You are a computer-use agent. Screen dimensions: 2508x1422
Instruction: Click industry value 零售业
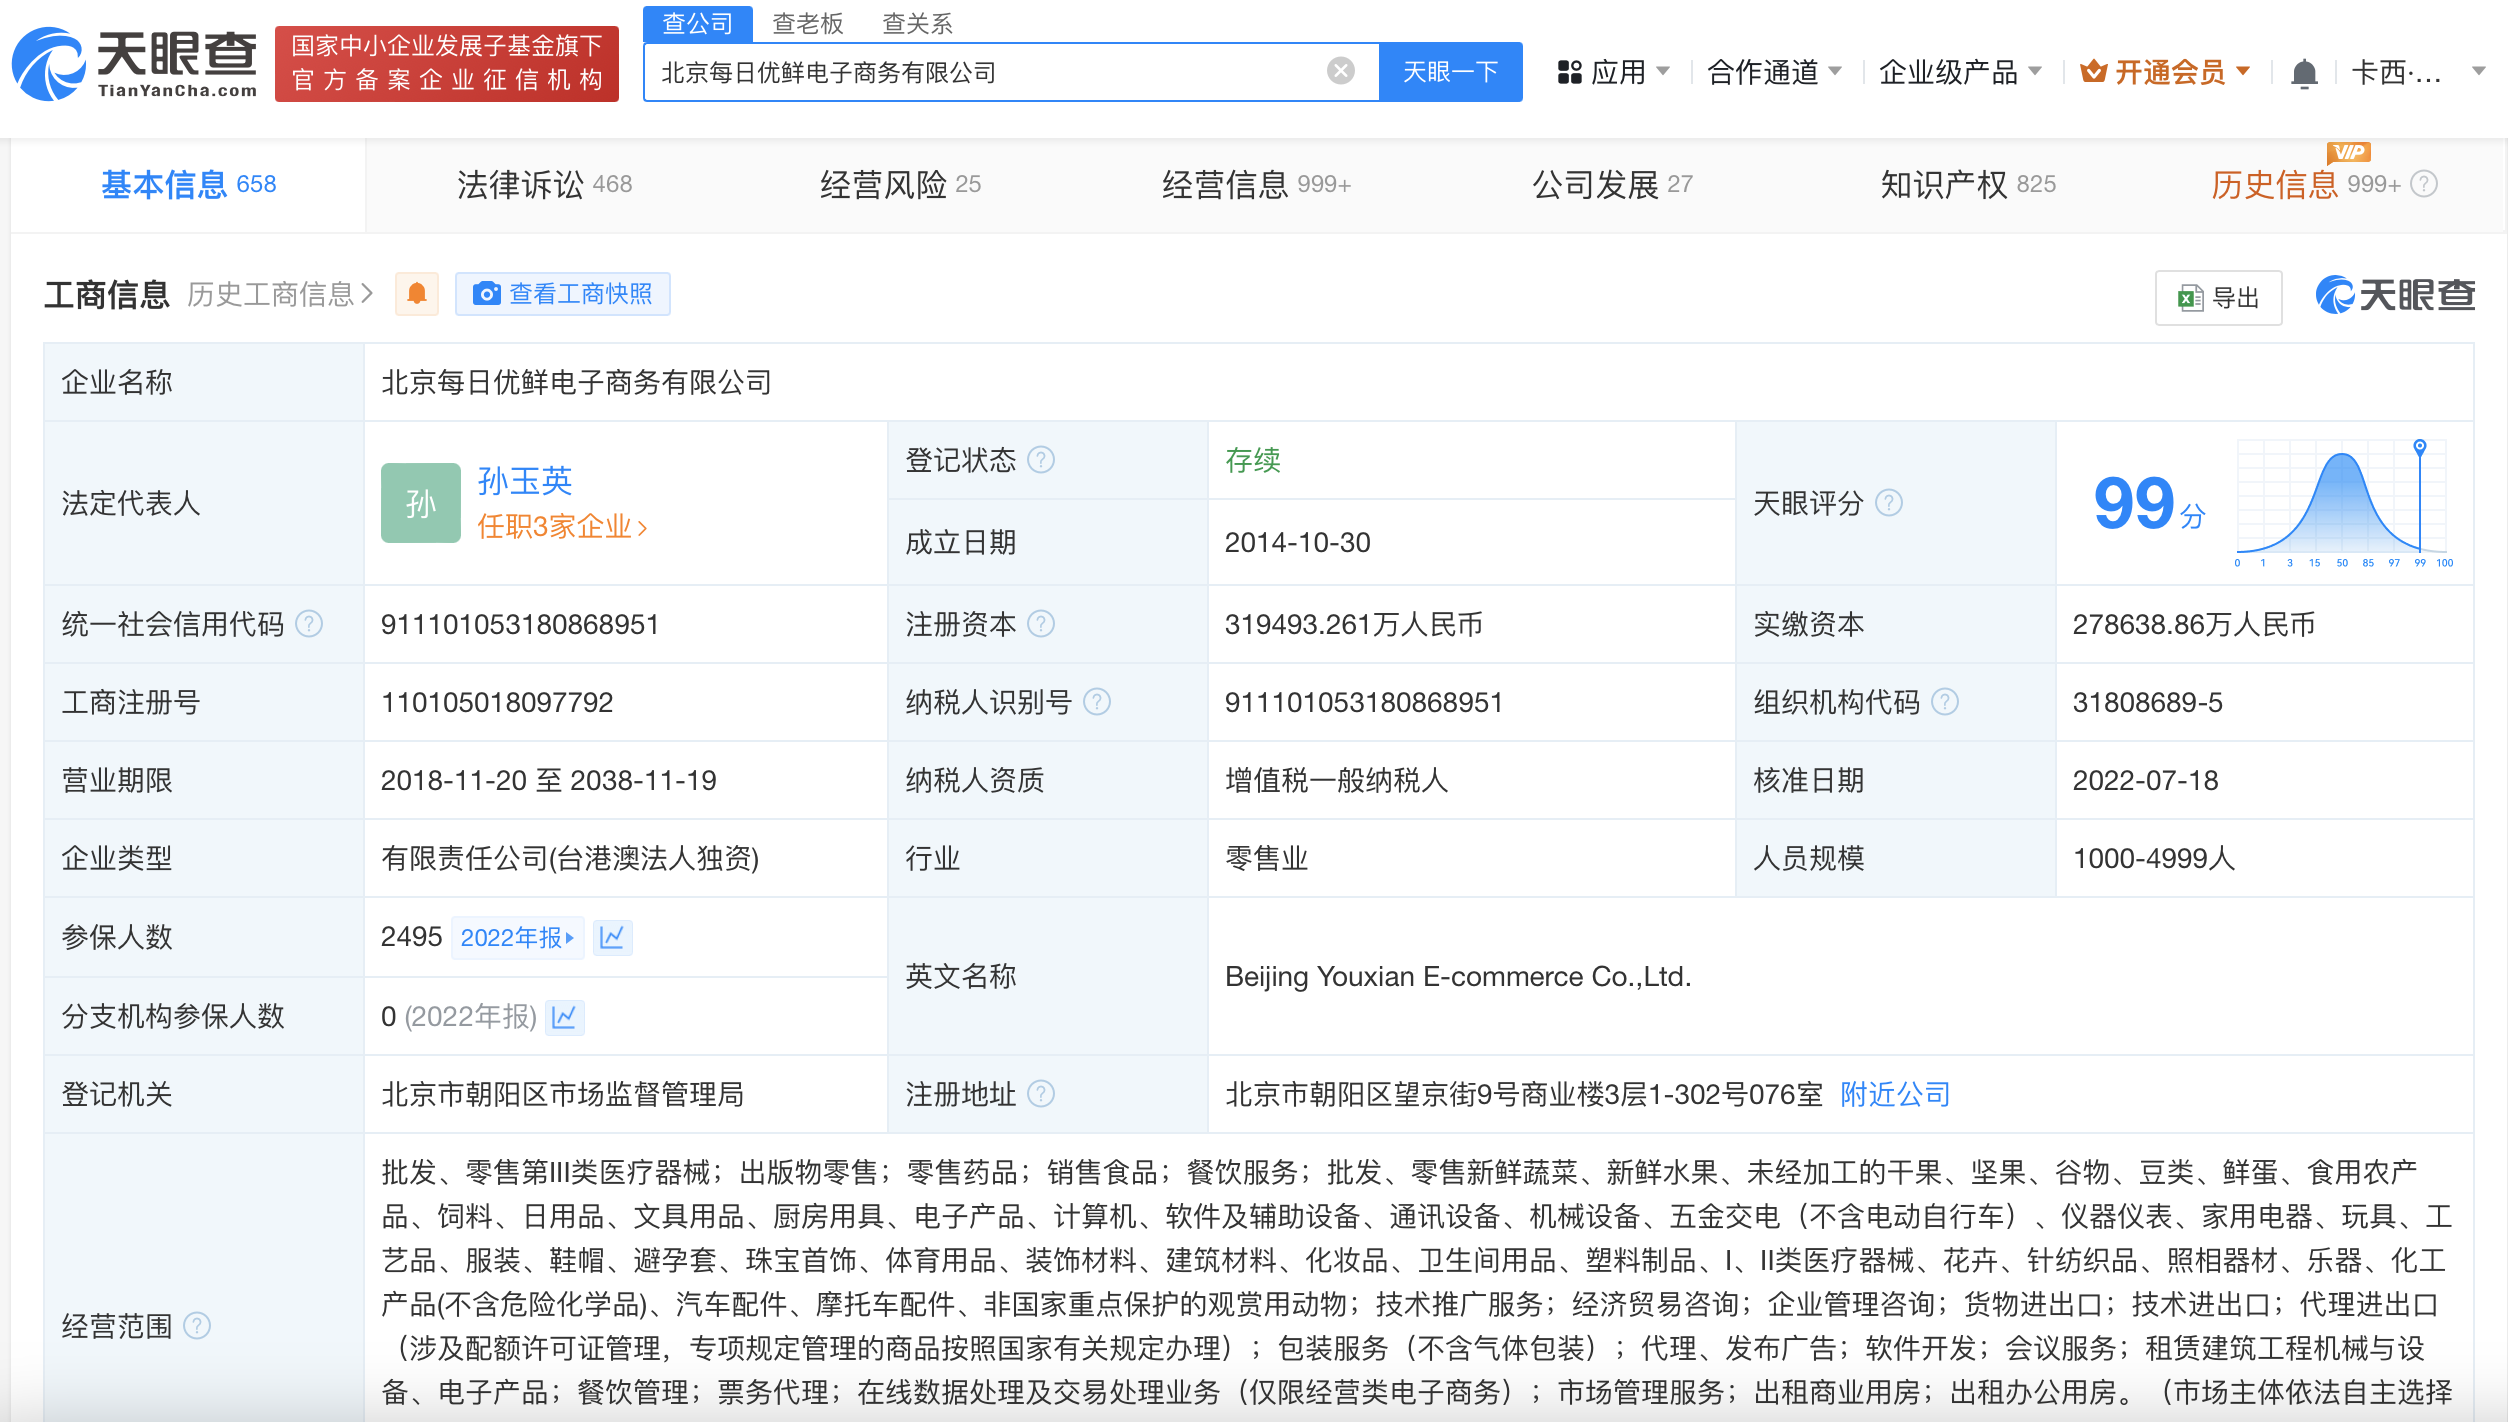[1267, 858]
